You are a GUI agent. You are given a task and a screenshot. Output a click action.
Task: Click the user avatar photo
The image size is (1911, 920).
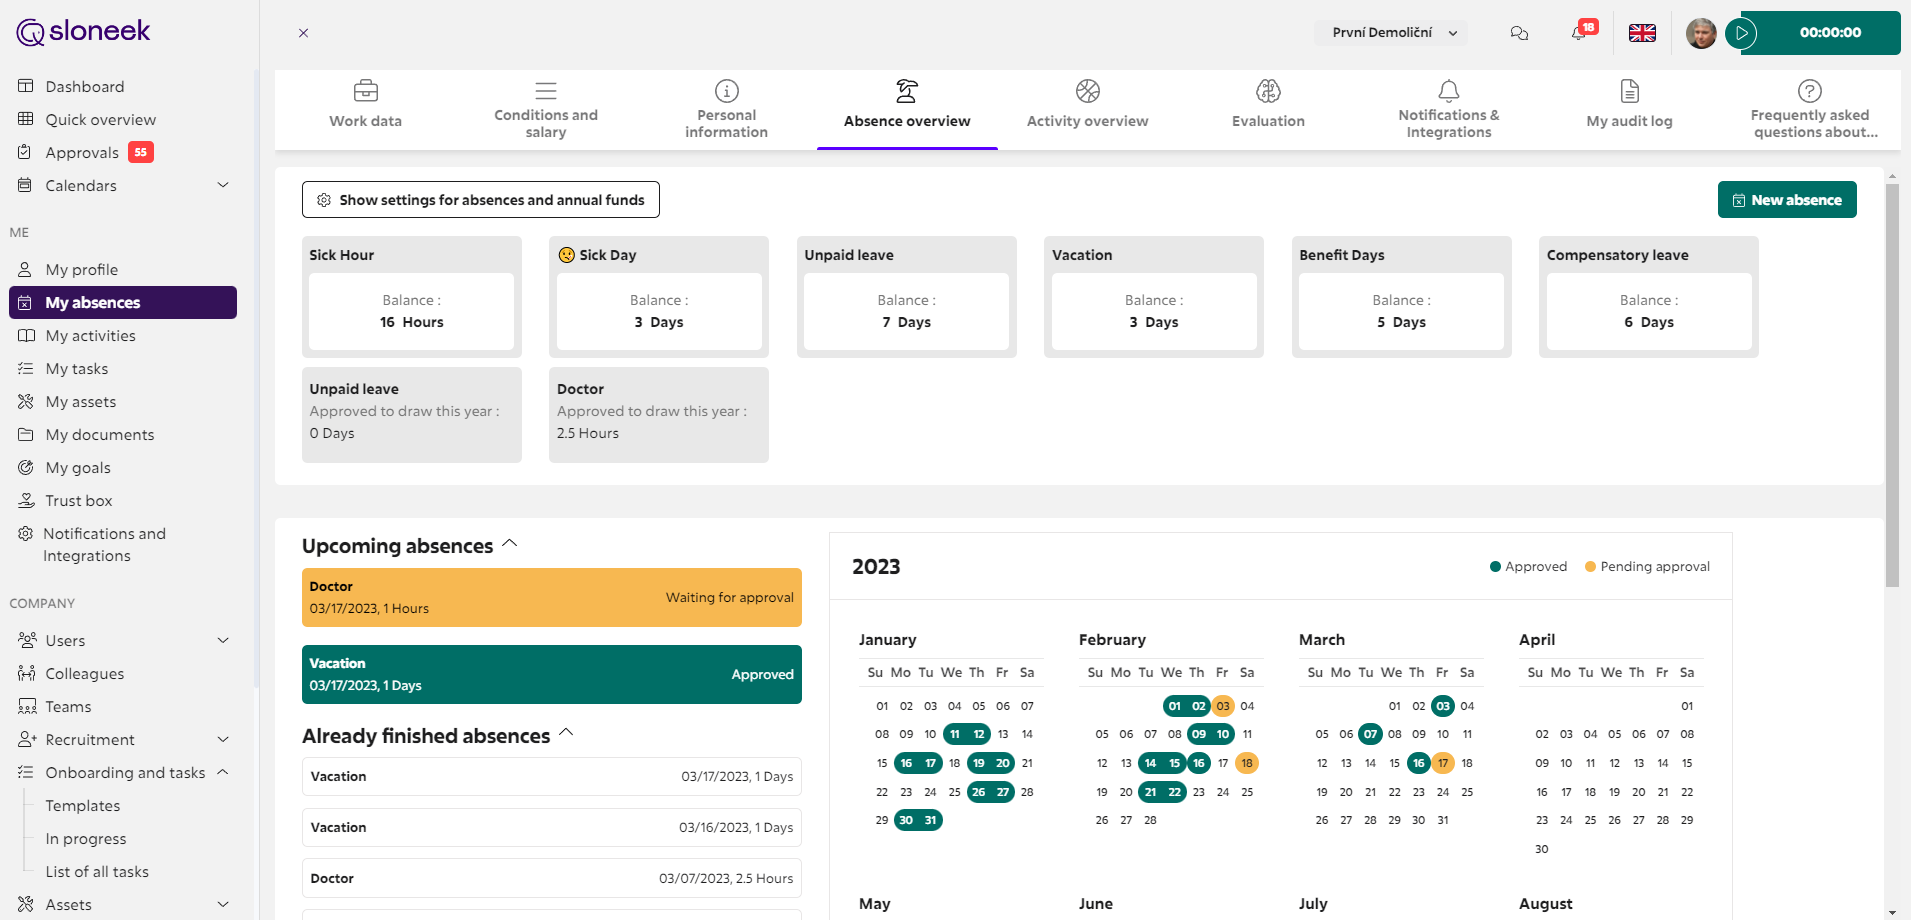[x=1700, y=33]
